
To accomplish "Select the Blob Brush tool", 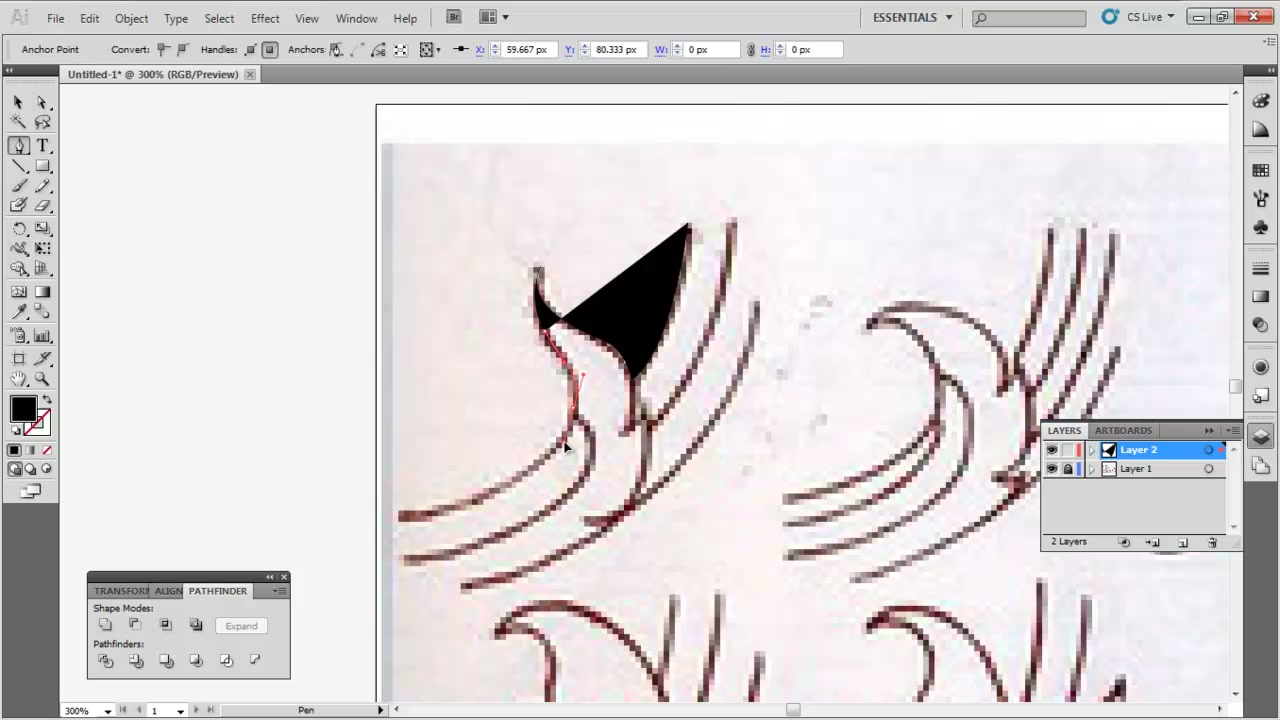I will 18,206.
